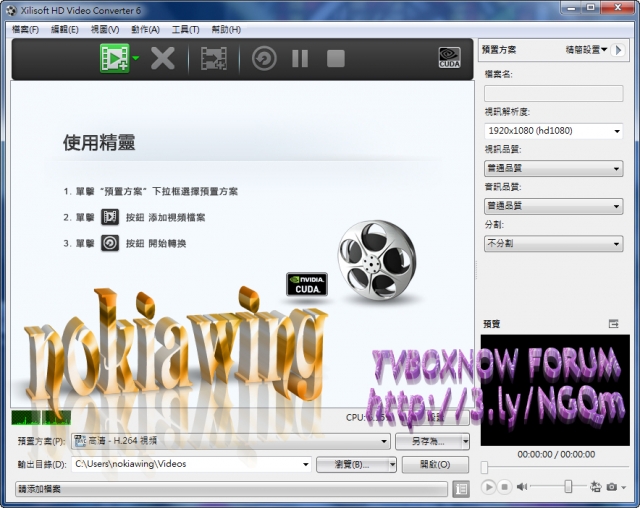Click the snapshot camera icon under preview
Viewport: 640px width, 508px height.
click(612, 487)
